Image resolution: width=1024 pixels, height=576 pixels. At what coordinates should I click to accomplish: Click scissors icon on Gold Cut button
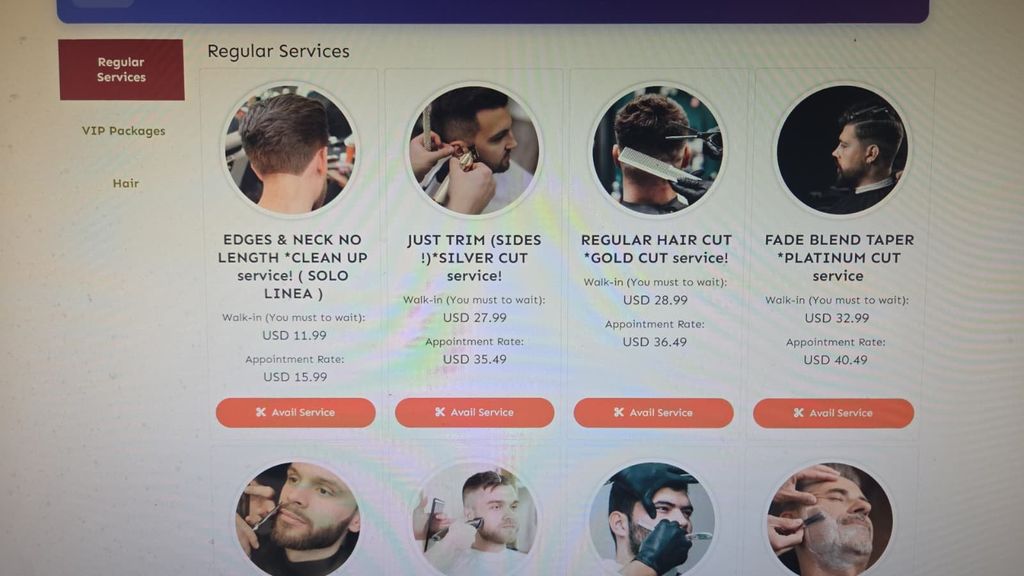tap(618, 412)
